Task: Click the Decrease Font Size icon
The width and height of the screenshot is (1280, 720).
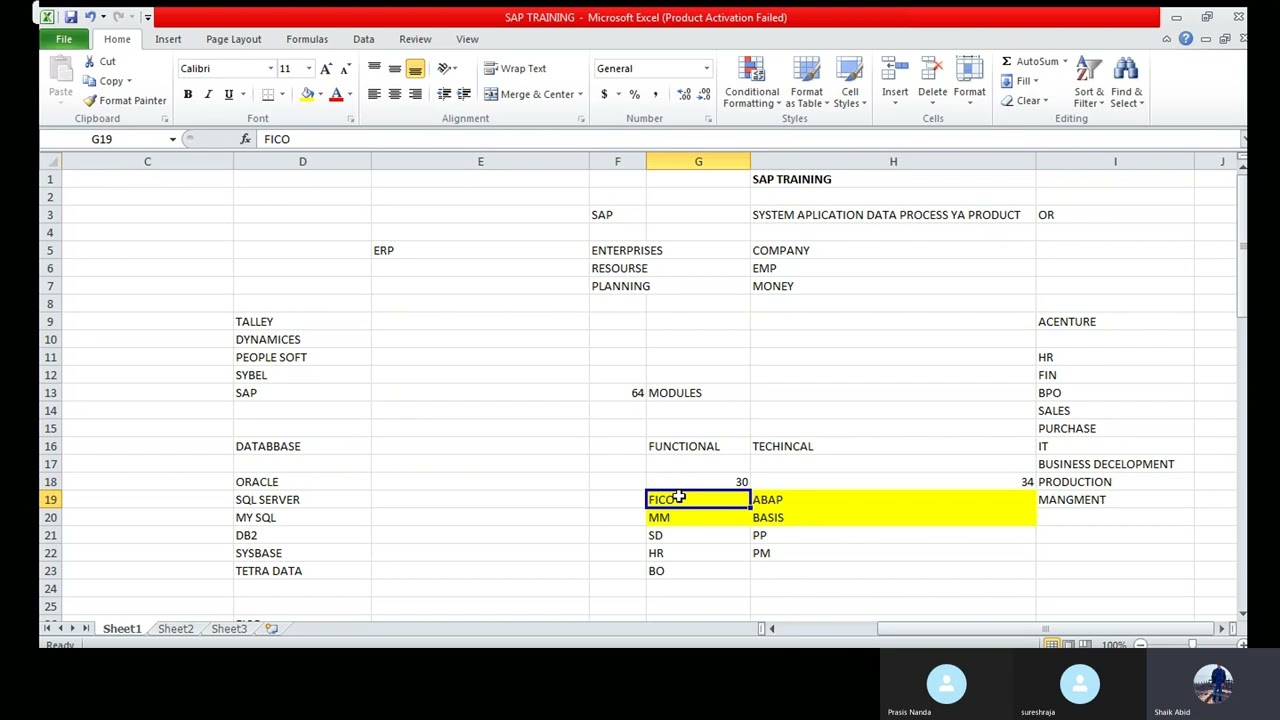Action: (345, 68)
